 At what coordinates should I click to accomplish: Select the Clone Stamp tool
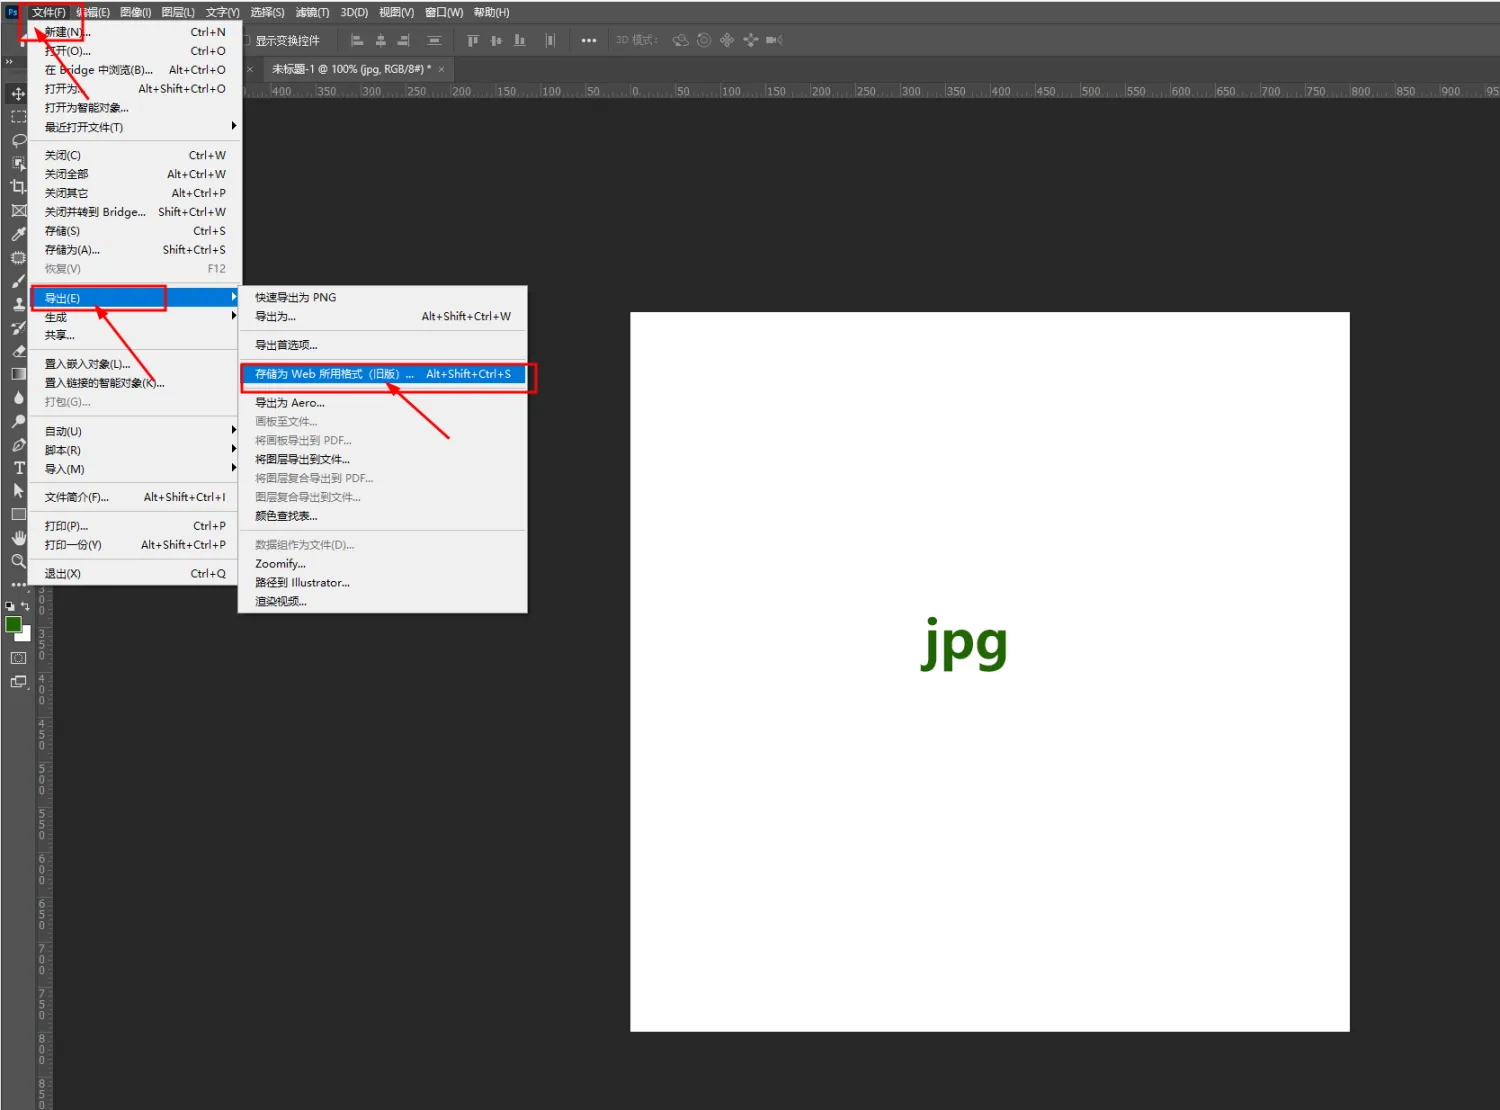point(18,304)
